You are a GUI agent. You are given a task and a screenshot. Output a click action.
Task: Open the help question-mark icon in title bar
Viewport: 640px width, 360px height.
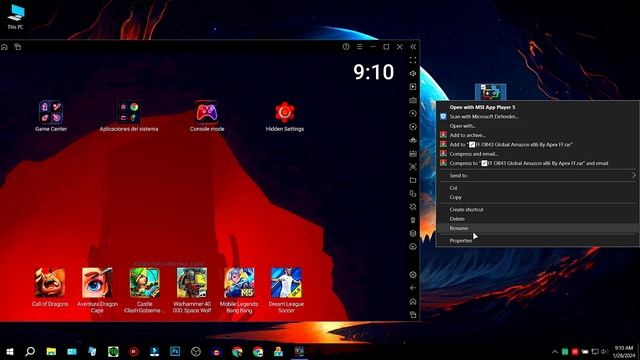point(346,47)
